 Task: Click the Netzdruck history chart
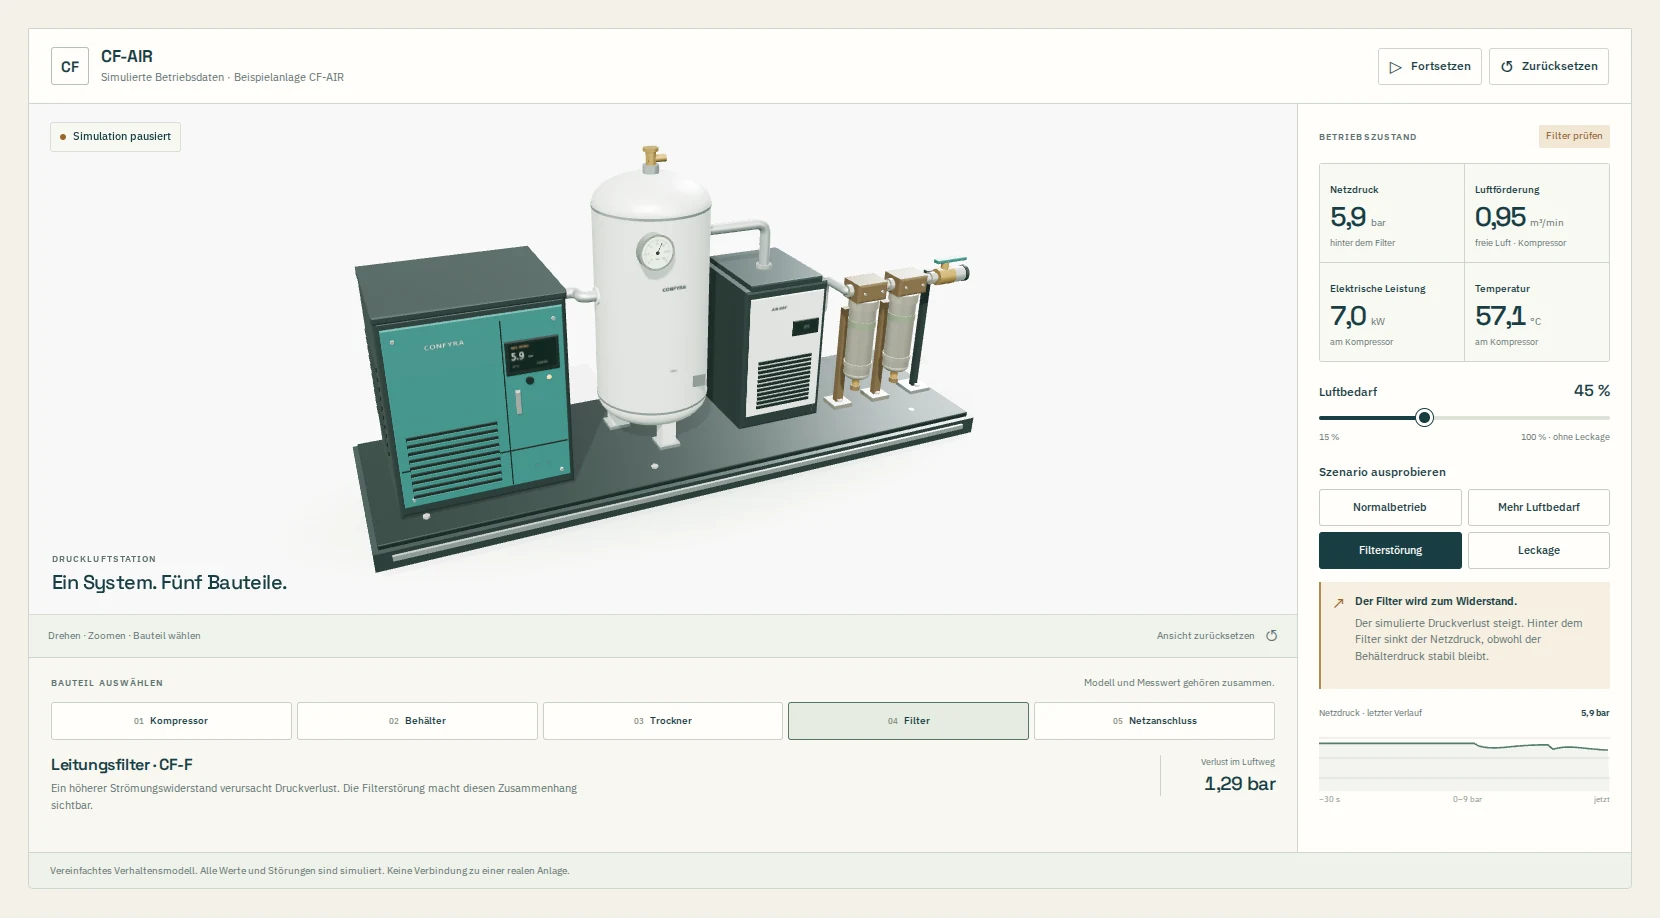[x=1464, y=763]
